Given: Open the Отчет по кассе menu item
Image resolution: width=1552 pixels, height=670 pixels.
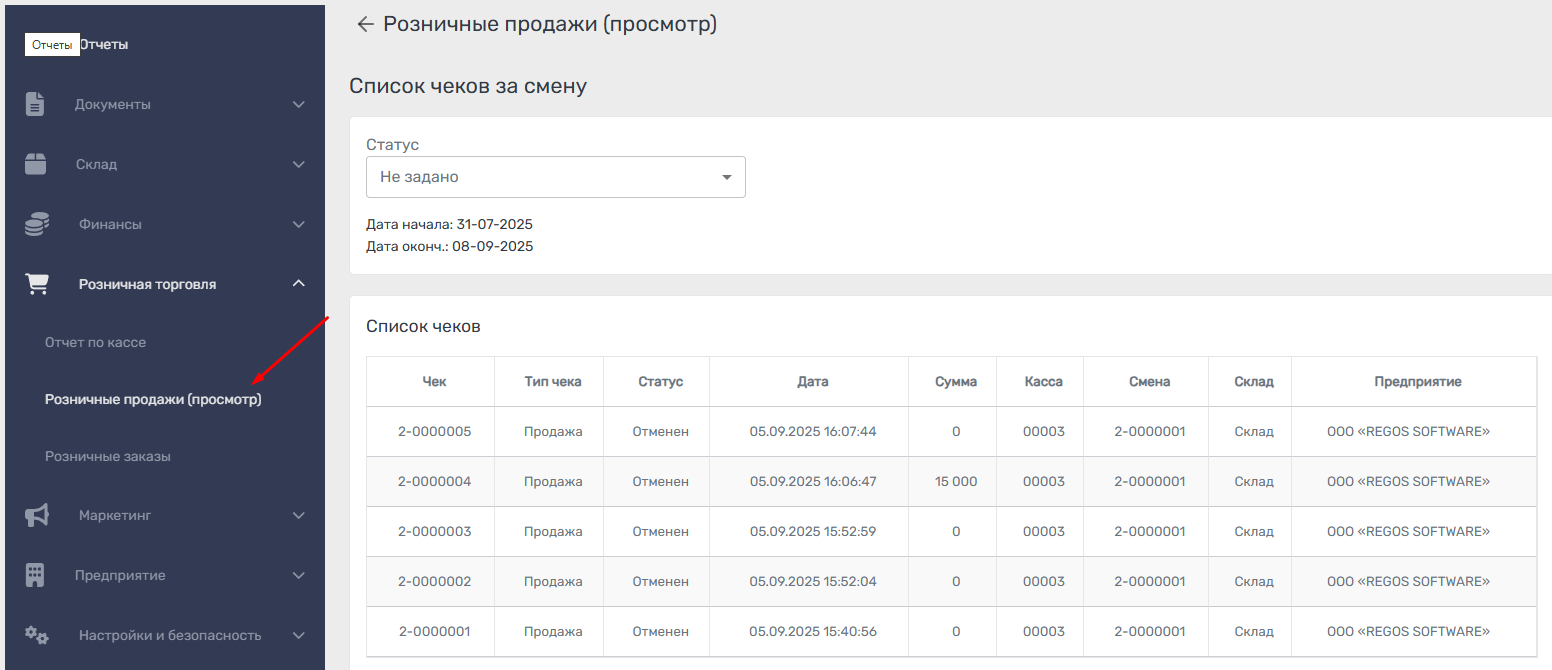Looking at the screenshot, I should pyautogui.click(x=95, y=342).
